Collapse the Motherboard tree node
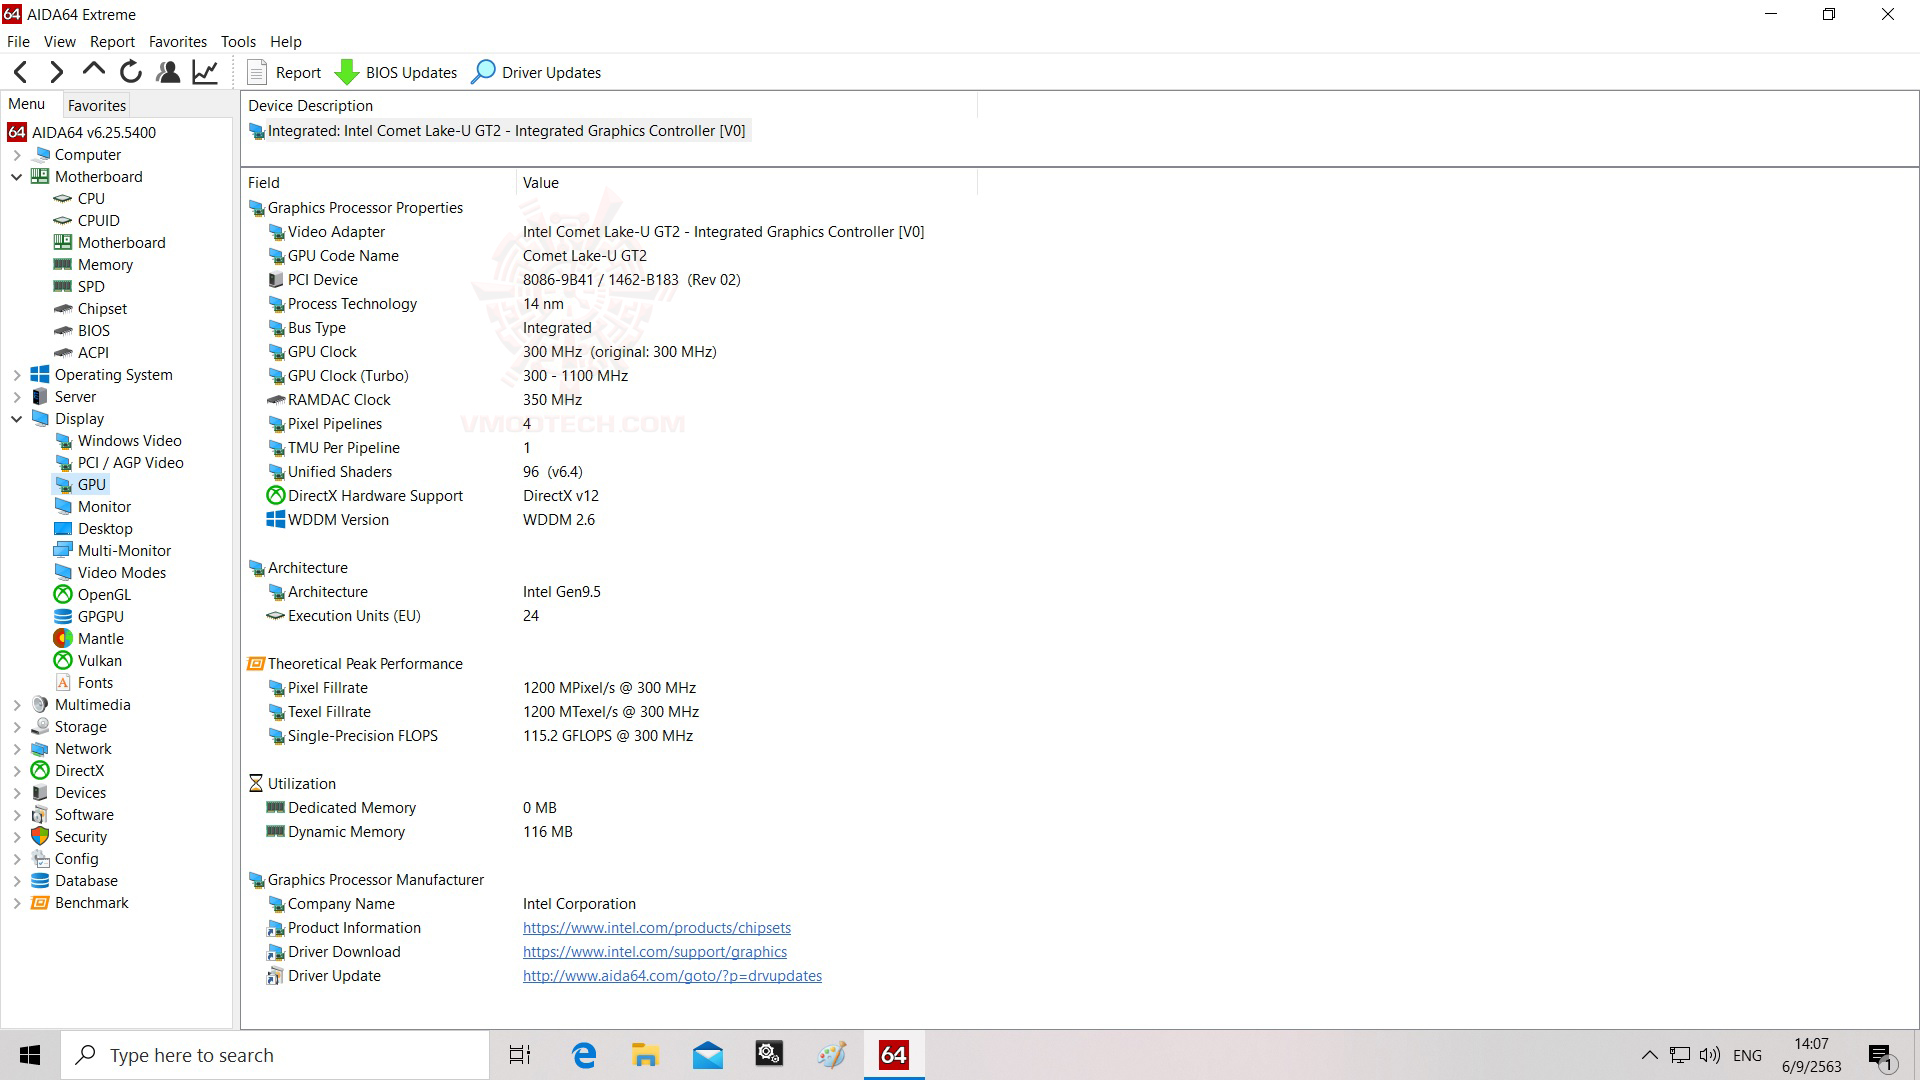Viewport: 1920px width, 1080px height. click(x=17, y=177)
